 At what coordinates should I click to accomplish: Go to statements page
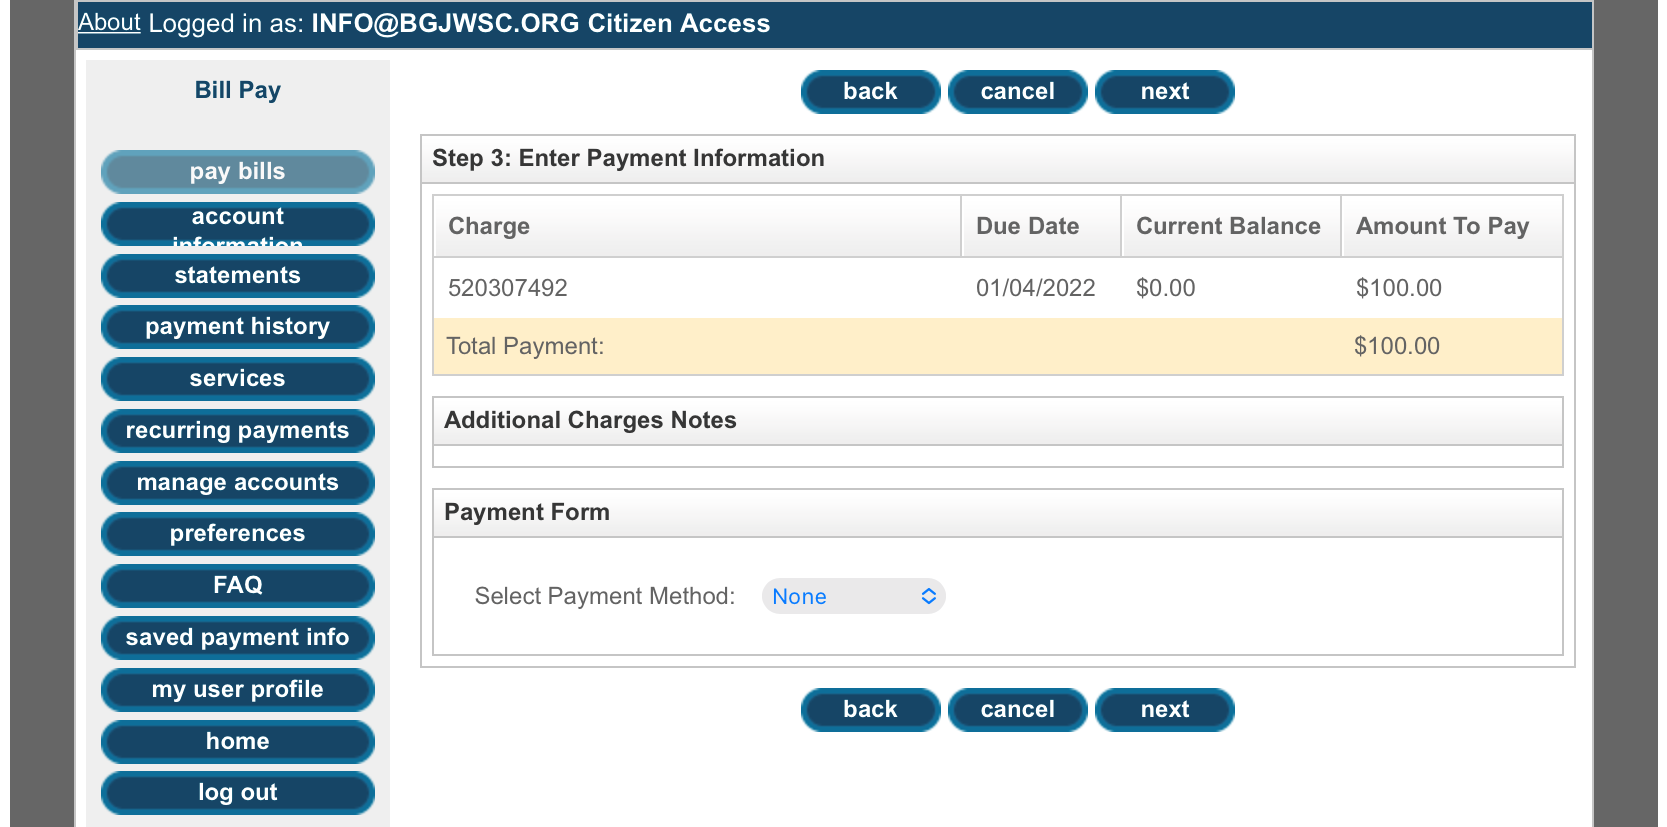(238, 276)
